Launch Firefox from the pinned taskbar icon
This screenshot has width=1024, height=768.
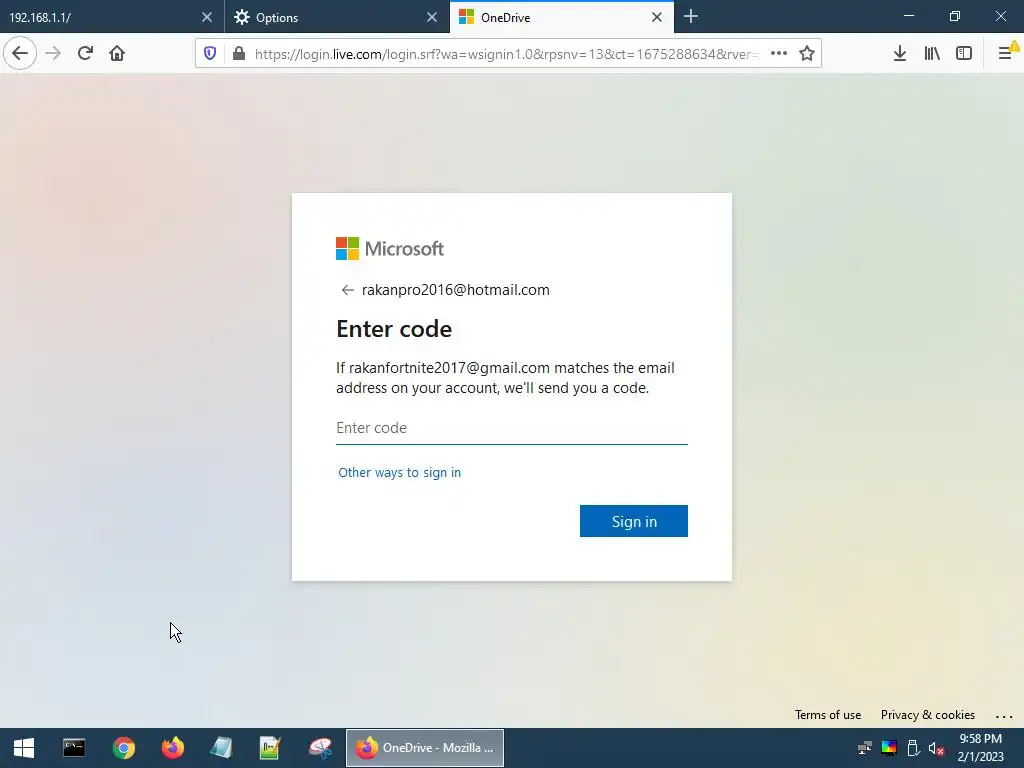(x=173, y=748)
